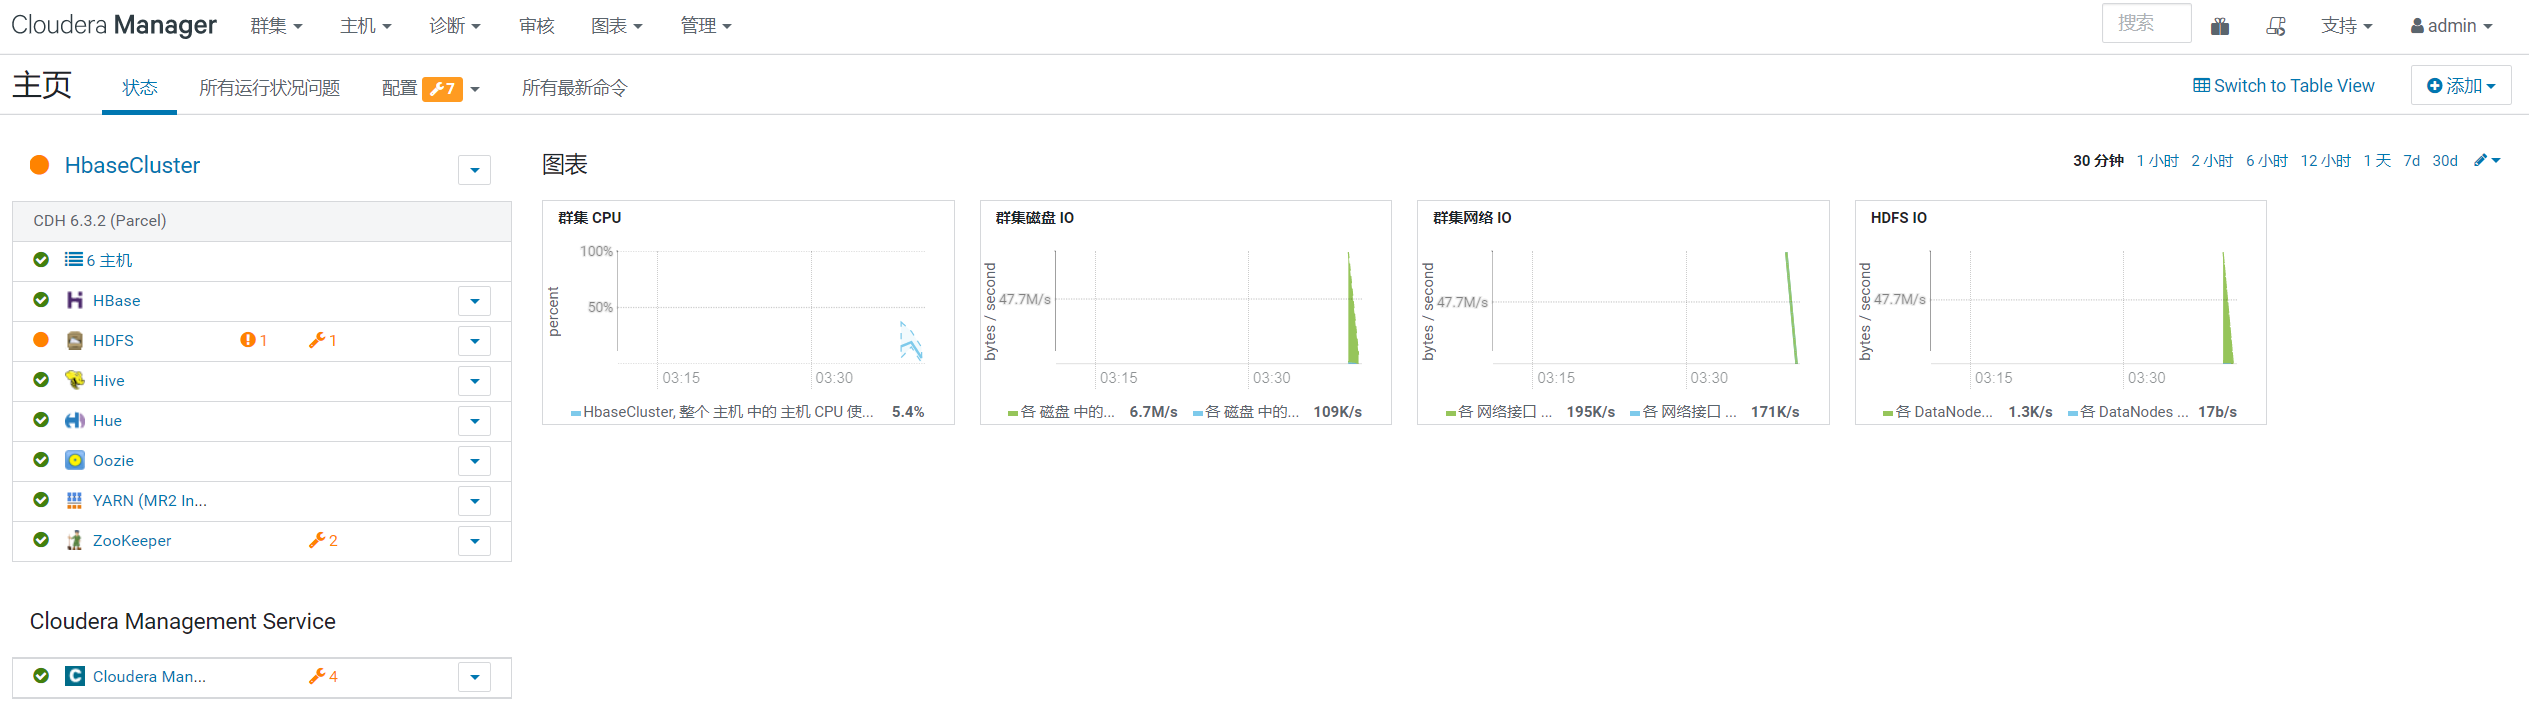The height and width of the screenshot is (711, 2529).
Task: Click the running commands icon
Action: [2276, 26]
